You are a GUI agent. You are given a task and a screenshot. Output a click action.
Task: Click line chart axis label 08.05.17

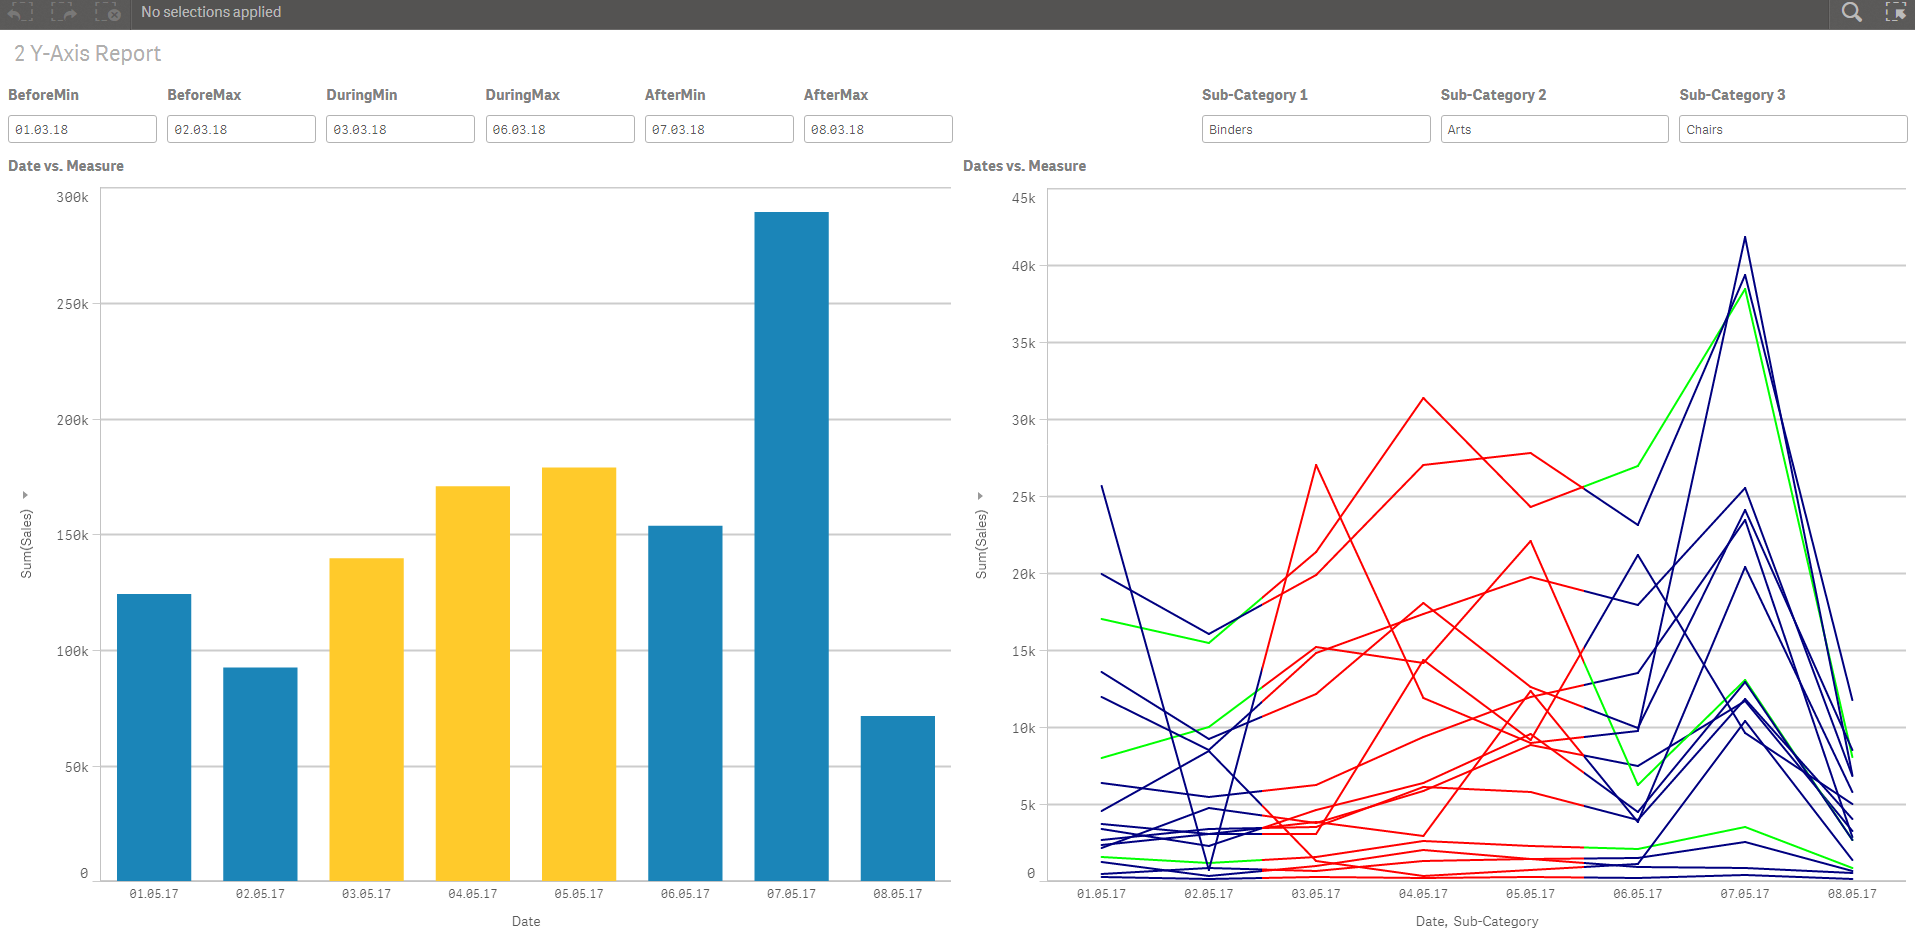(x=1852, y=894)
